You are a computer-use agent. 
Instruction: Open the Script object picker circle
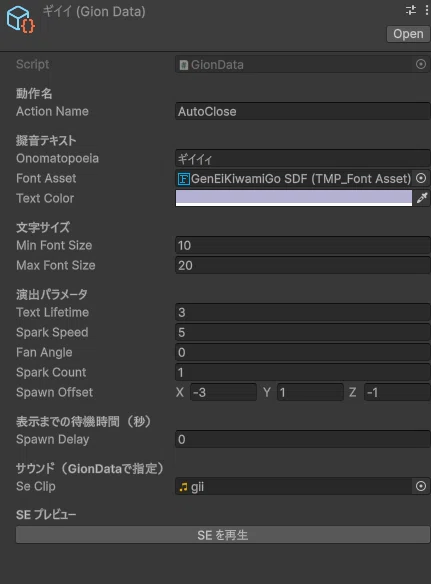pos(421,64)
